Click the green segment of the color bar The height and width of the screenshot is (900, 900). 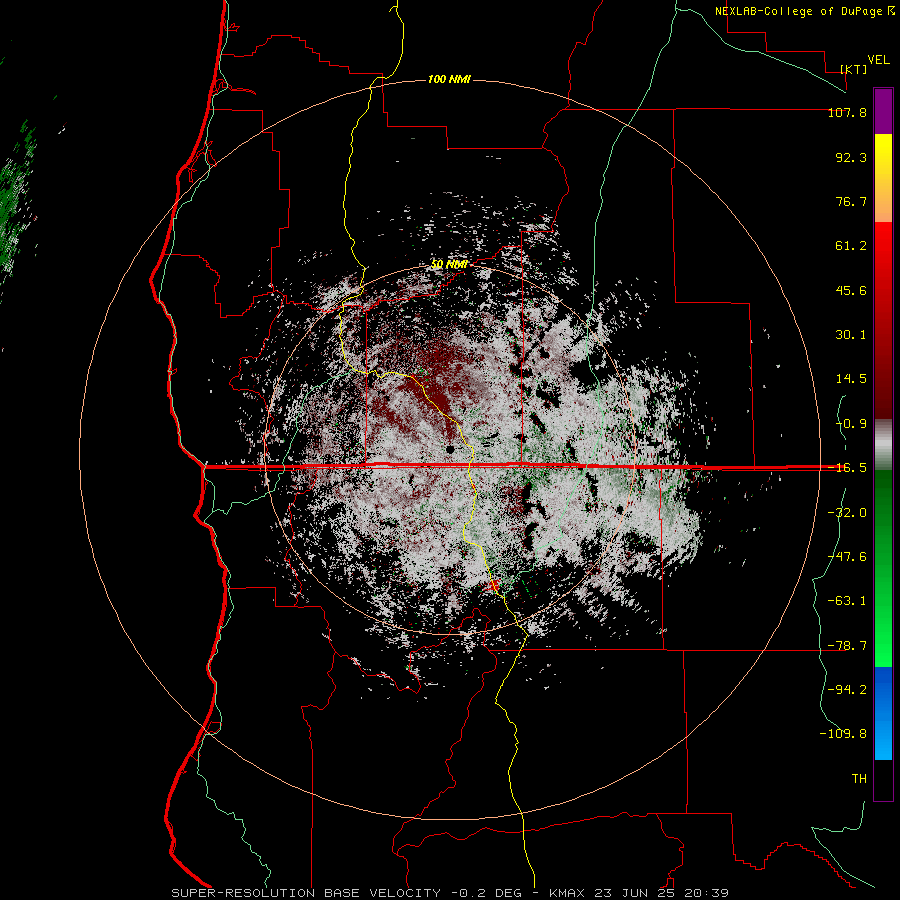883,568
